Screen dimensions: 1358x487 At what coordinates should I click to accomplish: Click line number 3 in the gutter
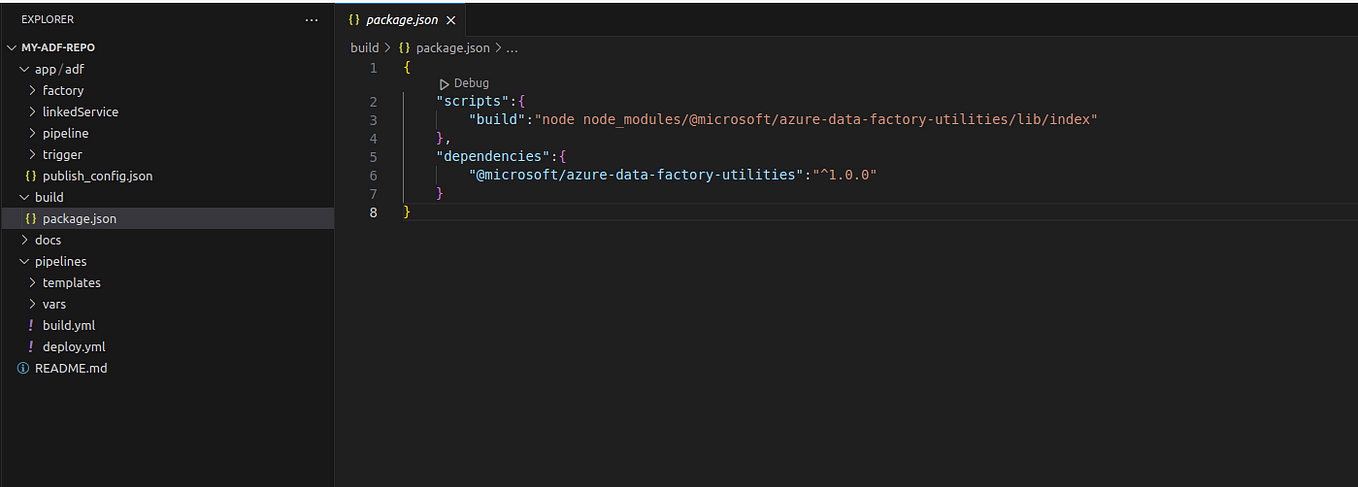click(x=374, y=120)
